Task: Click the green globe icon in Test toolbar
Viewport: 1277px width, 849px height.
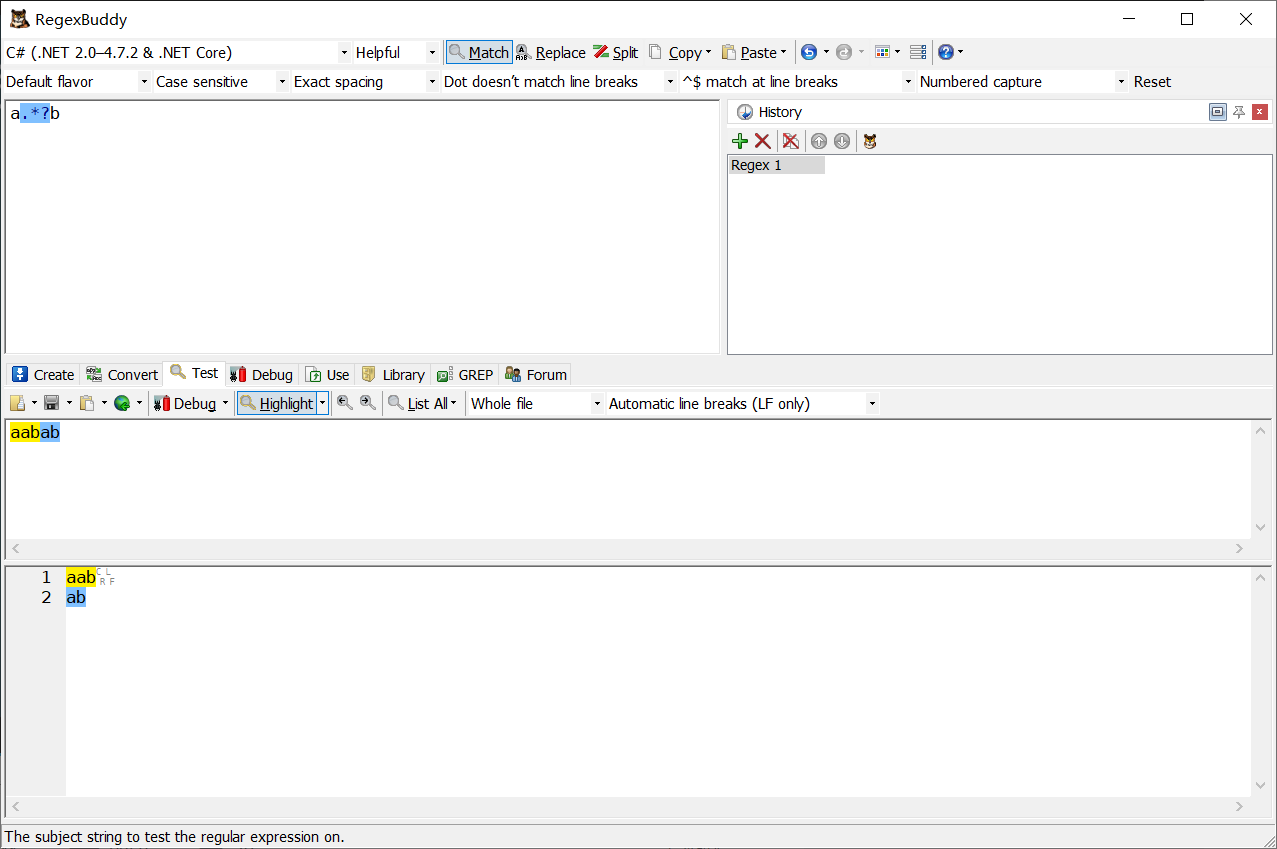Action: (122, 403)
